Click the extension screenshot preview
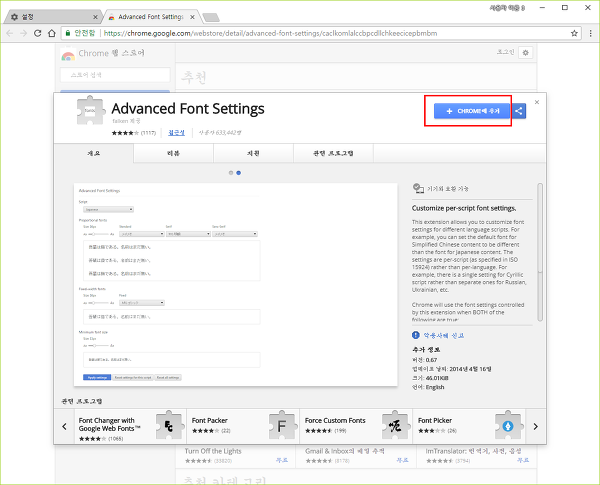Viewport: 600px width, 485px height. coord(235,284)
